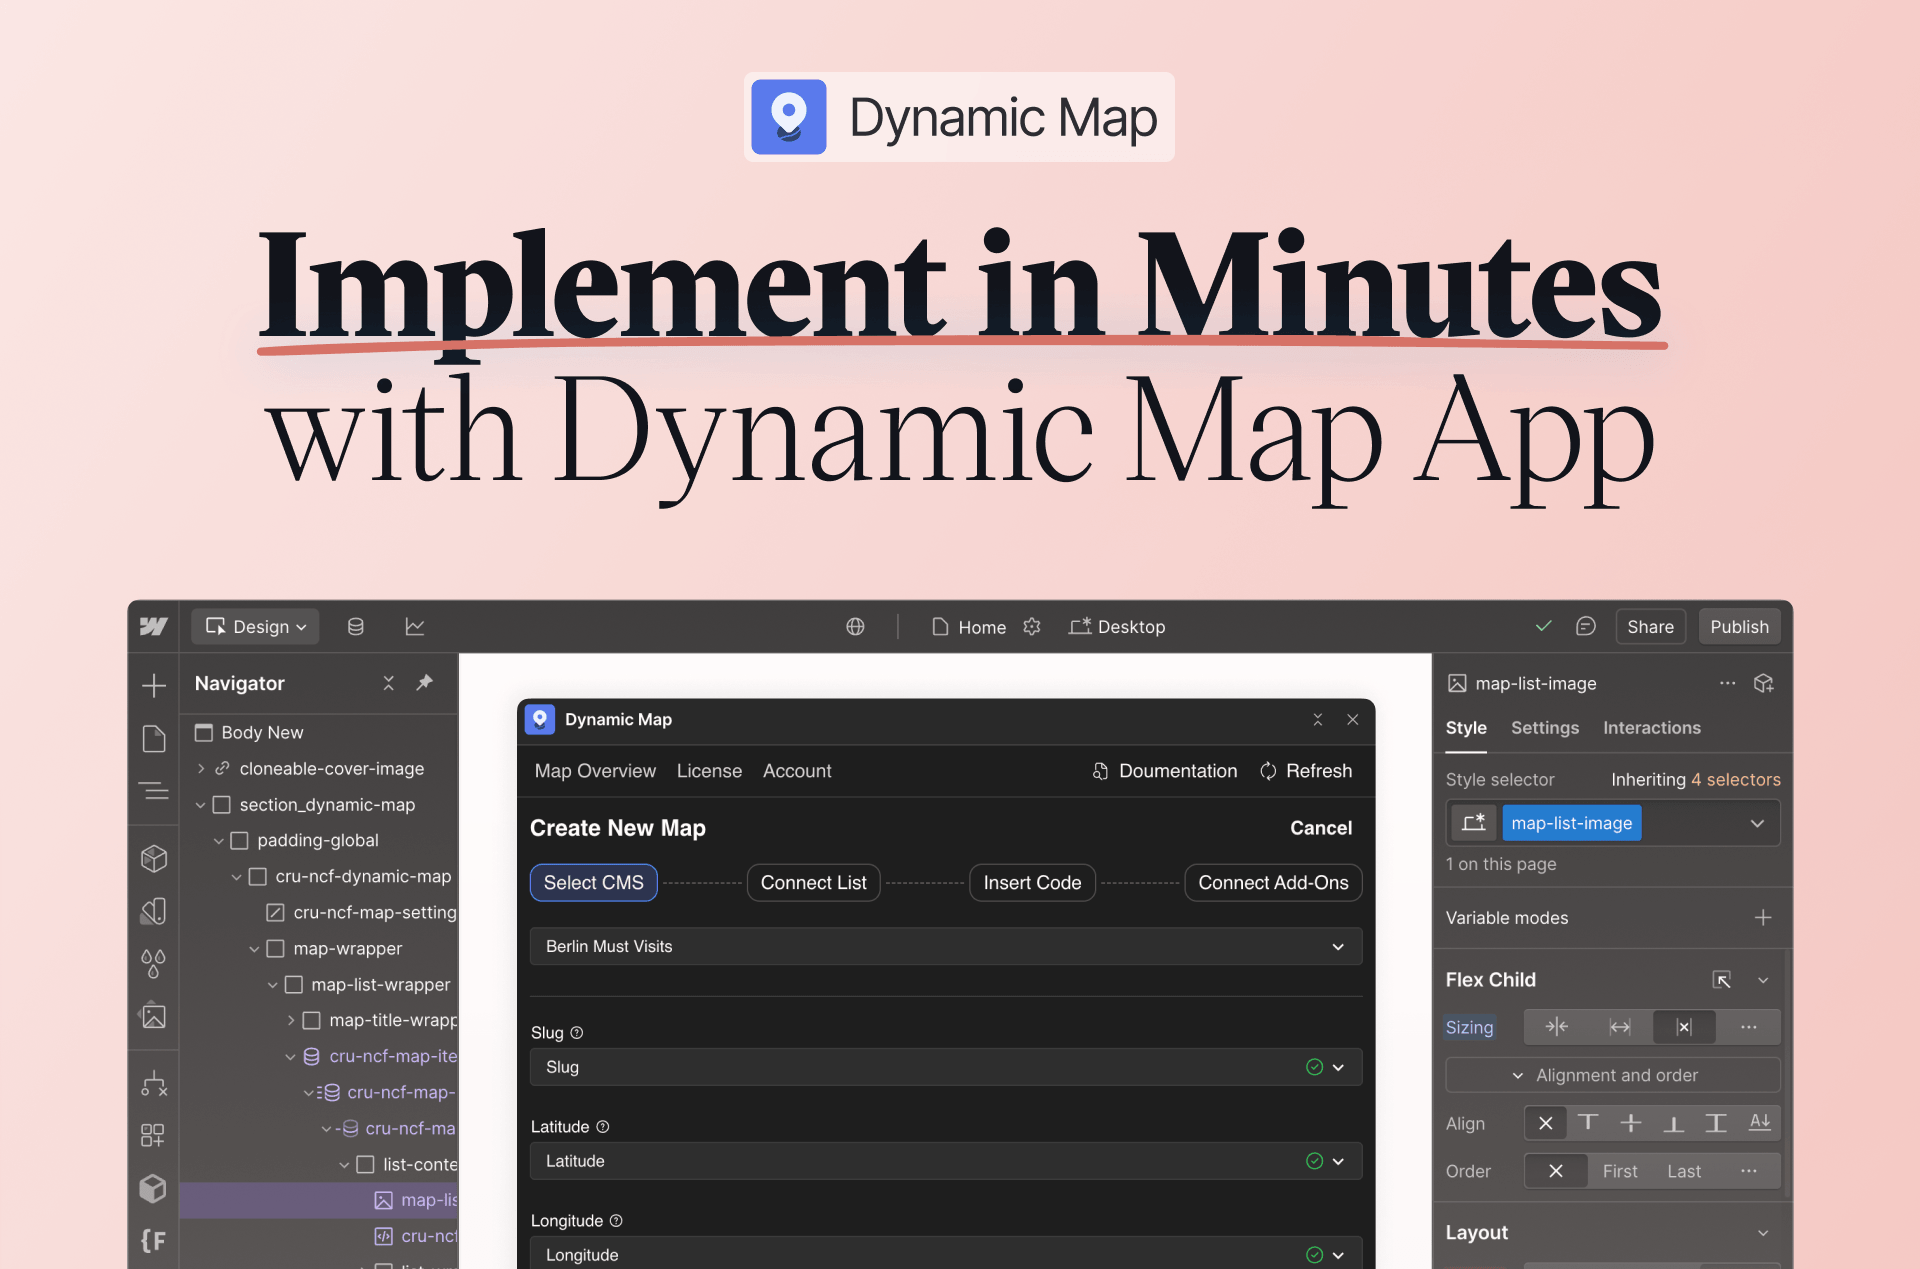Screen dimensions: 1920x1269
Task: Pin the Navigator panel
Action: [x=425, y=683]
